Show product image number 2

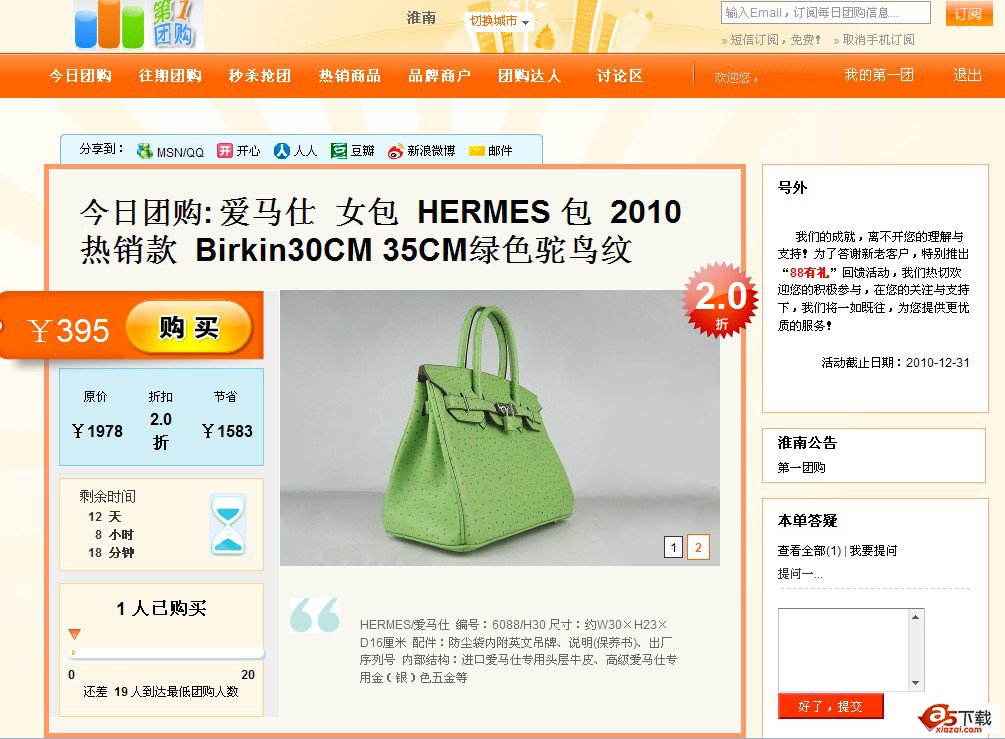(x=698, y=547)
